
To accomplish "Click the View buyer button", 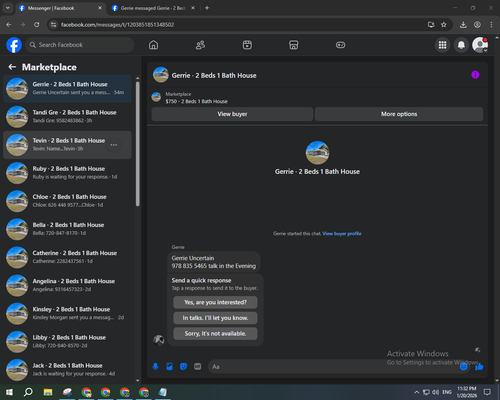I will pyautogui.click(x=232, y=114).
